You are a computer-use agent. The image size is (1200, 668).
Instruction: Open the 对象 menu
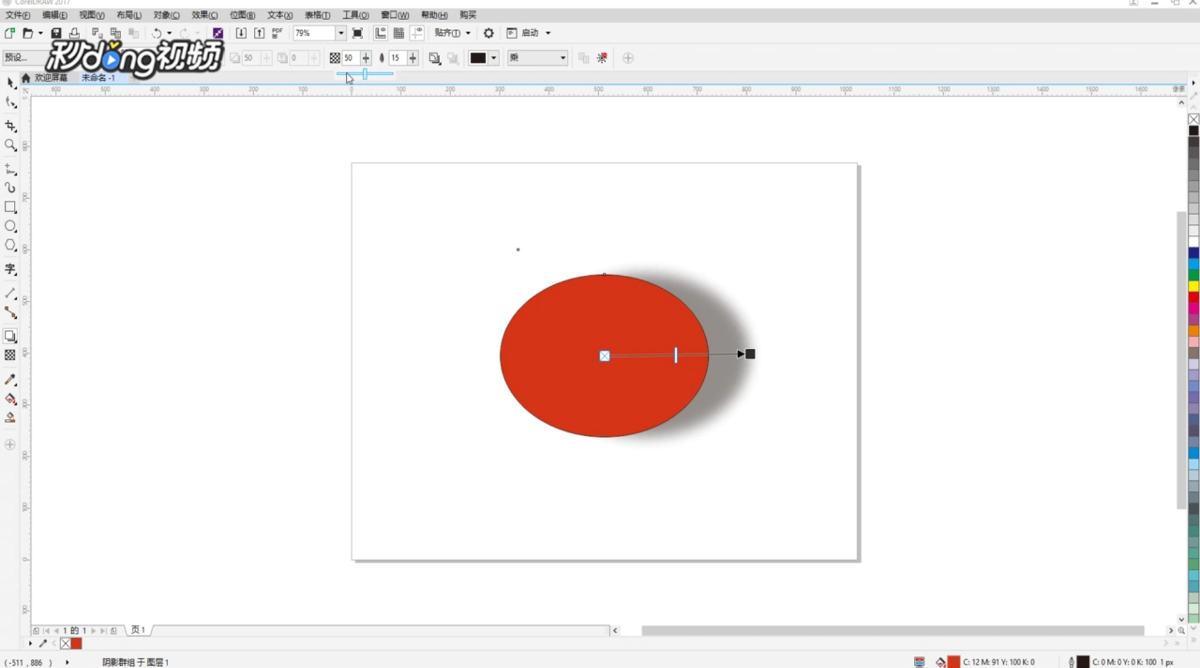(x=167, y=16)
